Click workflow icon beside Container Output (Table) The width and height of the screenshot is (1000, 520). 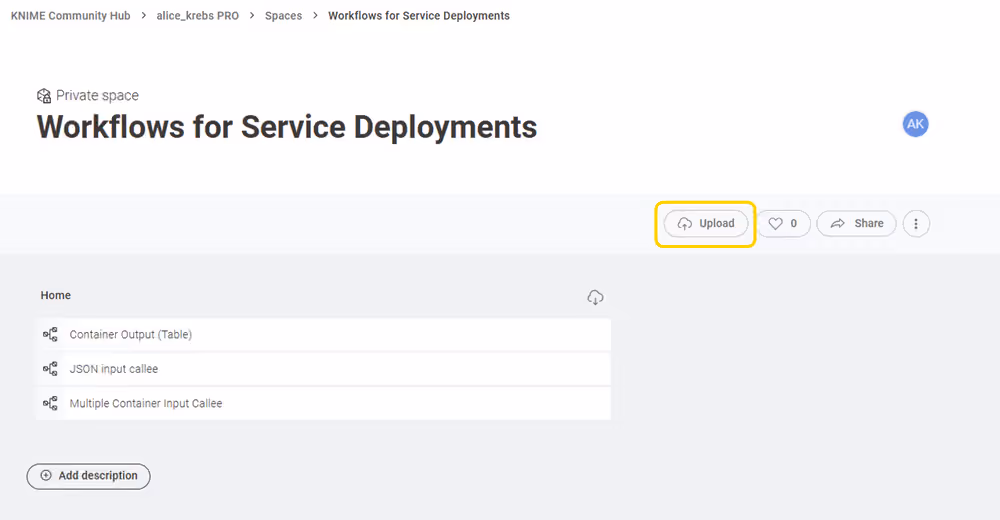click(x=50, y=334)
